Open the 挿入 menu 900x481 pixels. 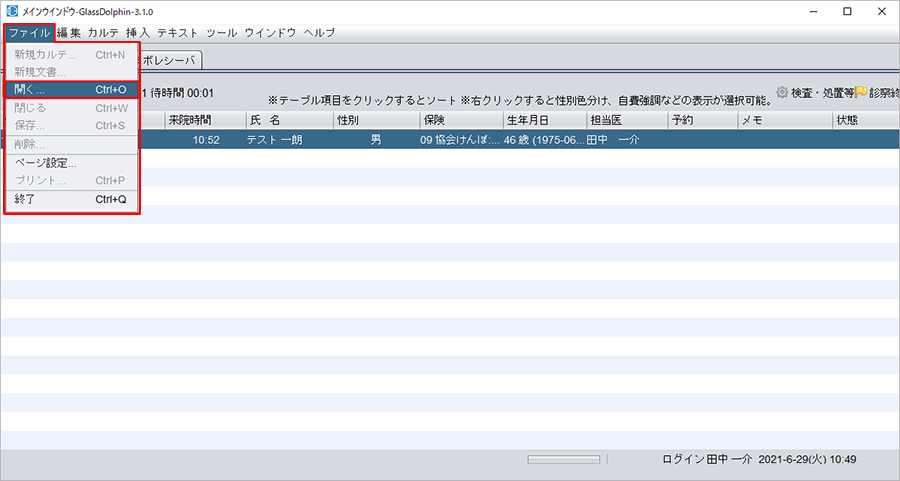click(x=138, y=33)
